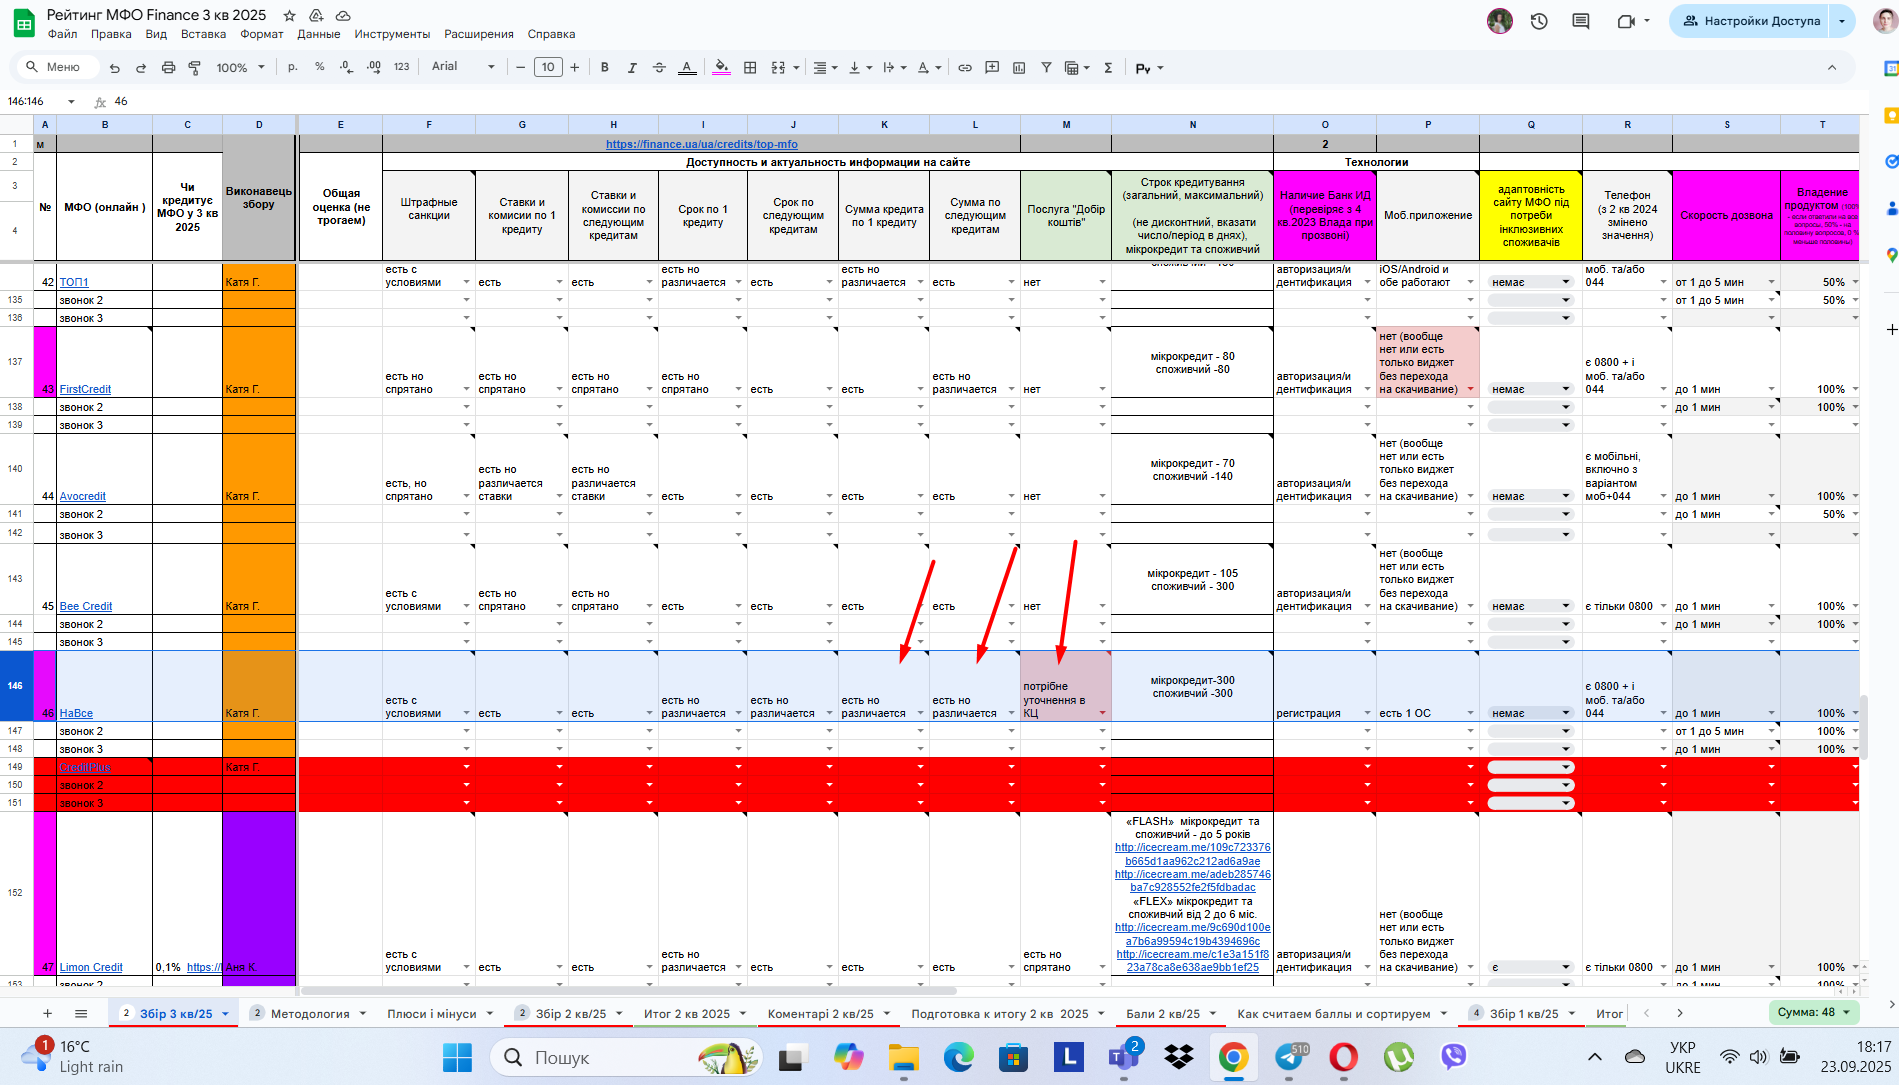Image resolution: width=1899 pixels, height=1085 pixels.
Task: Toggle strikethrough formatting
Action: coord(659,68)
